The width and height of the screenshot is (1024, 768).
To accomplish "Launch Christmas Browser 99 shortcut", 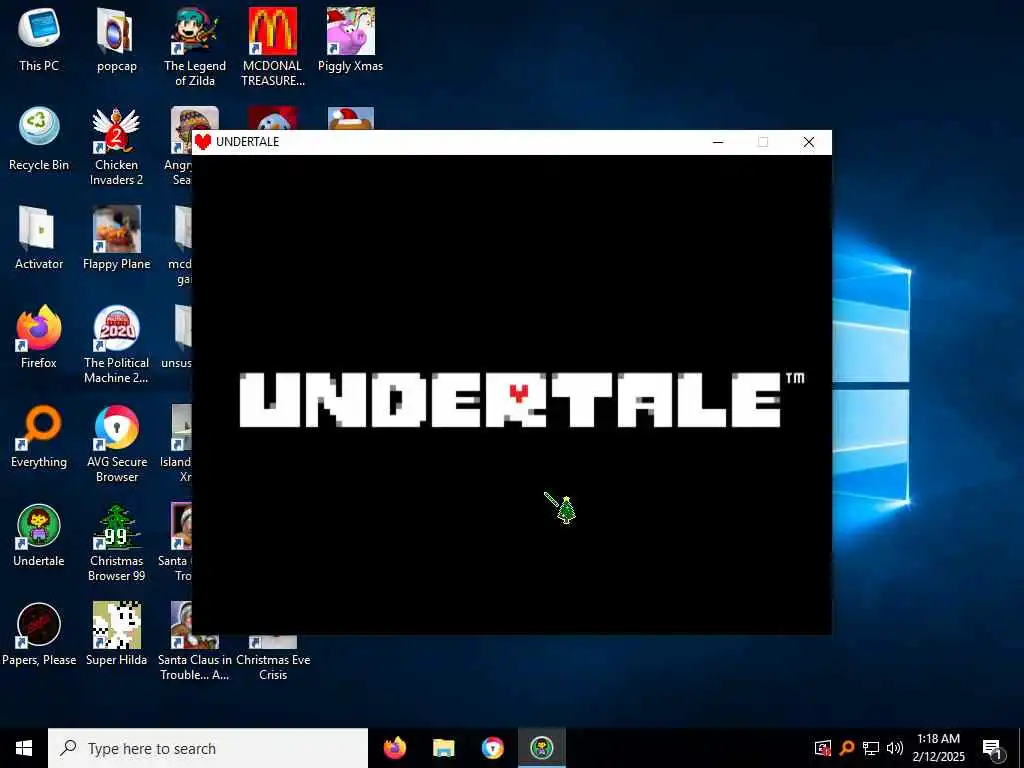I will [116, 541].
